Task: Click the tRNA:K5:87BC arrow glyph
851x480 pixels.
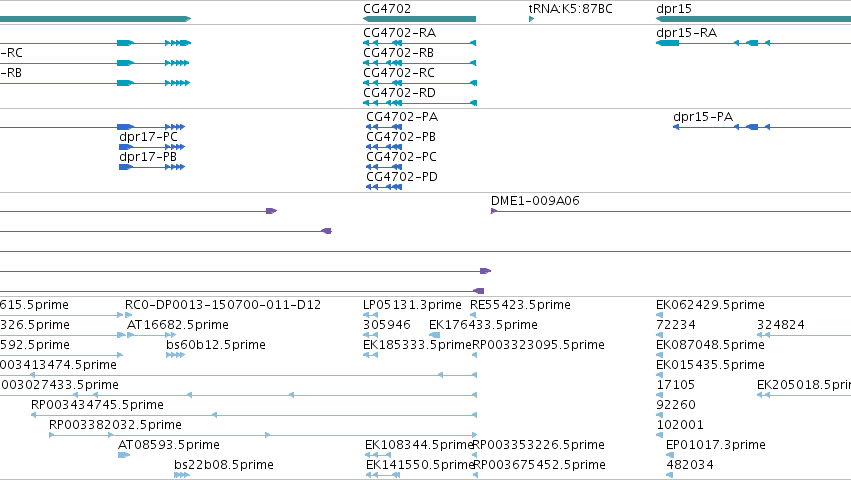Action: click(x=531, y=20)
